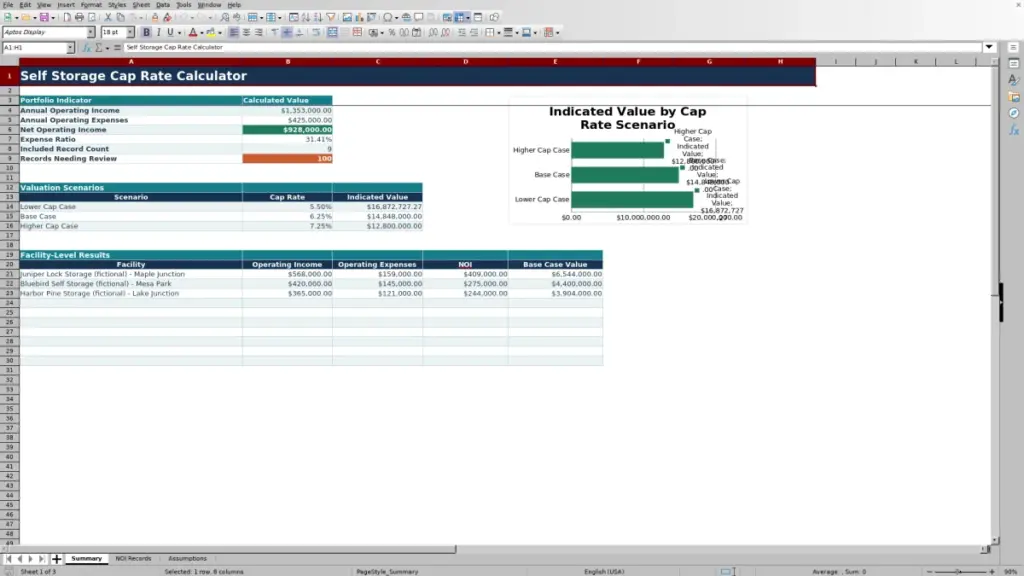
Task: Click row 14 header
Action: (x=10, y=206)
